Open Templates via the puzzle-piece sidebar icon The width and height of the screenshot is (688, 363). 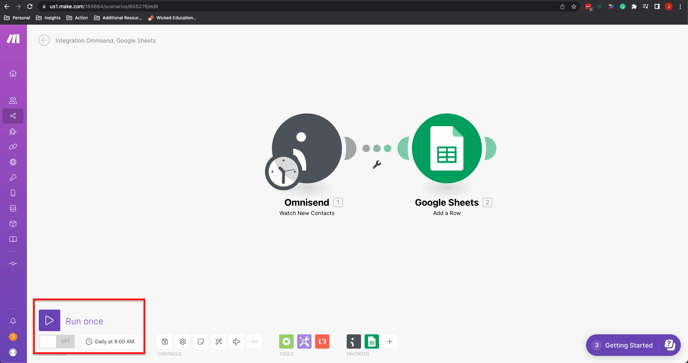pos(13,131)
